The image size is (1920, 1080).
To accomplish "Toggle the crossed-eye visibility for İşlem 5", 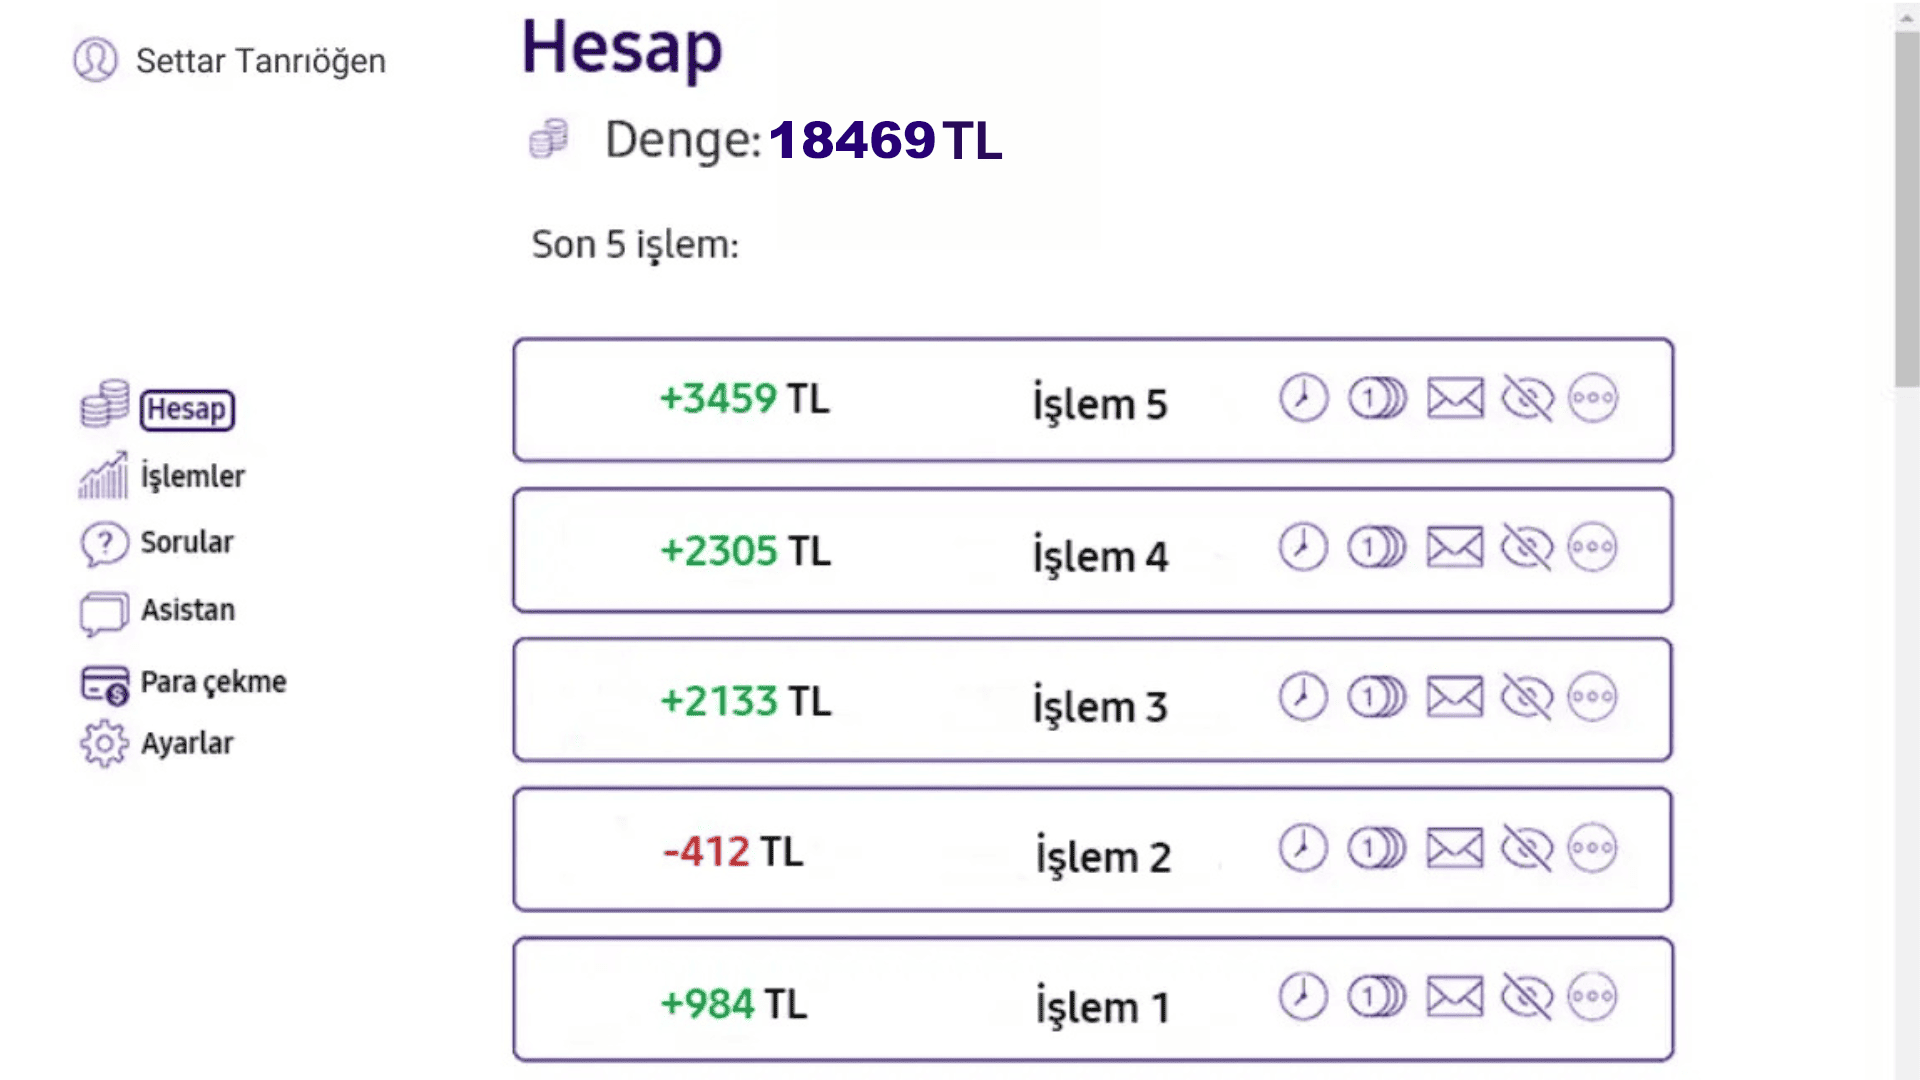I will point(1527,398).
